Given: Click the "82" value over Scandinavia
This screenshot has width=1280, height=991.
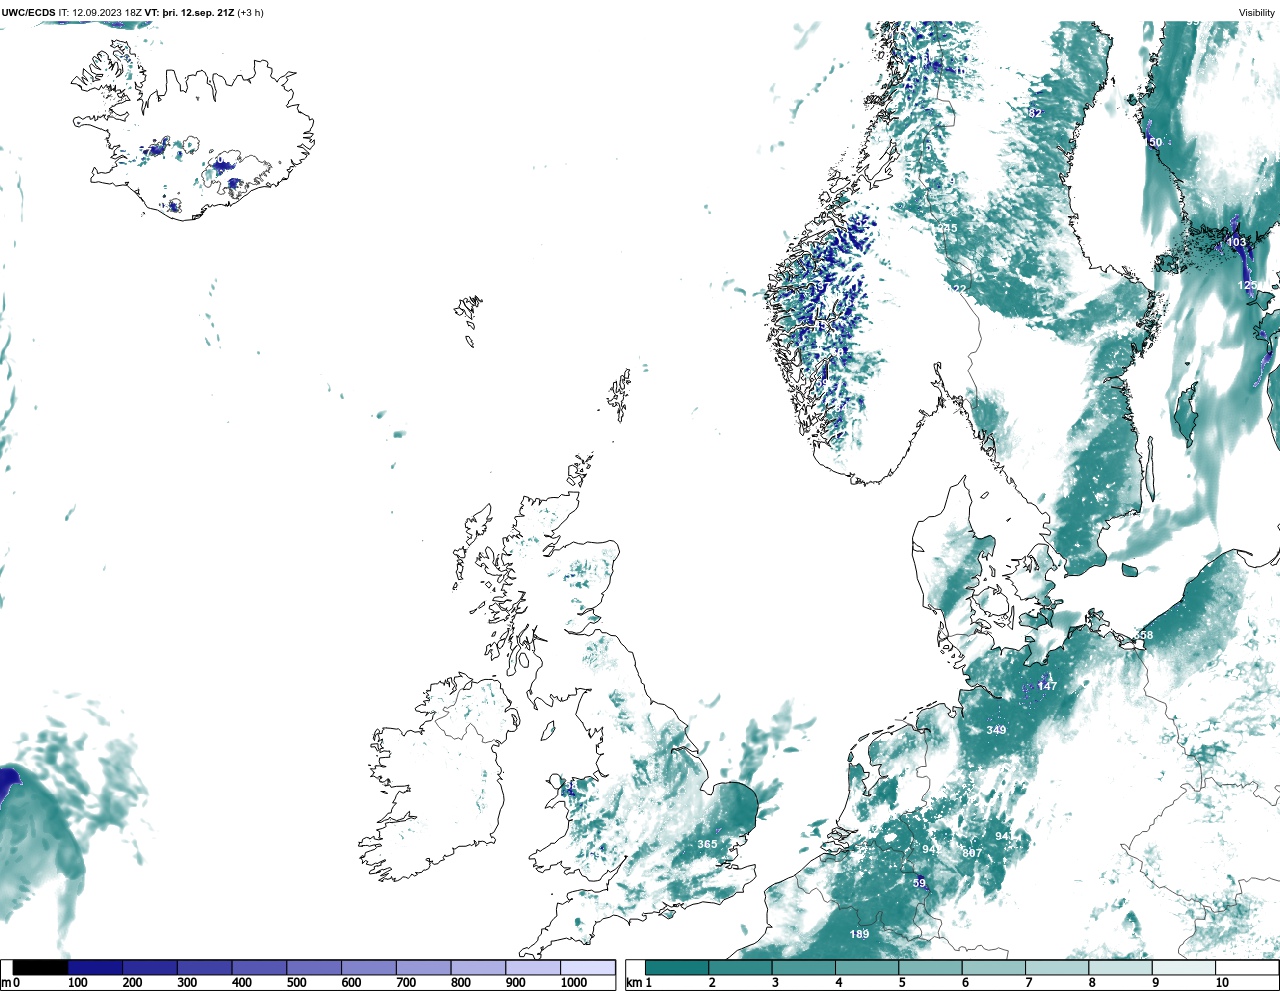Looking at the screenshot, I should pos(1035,113).
